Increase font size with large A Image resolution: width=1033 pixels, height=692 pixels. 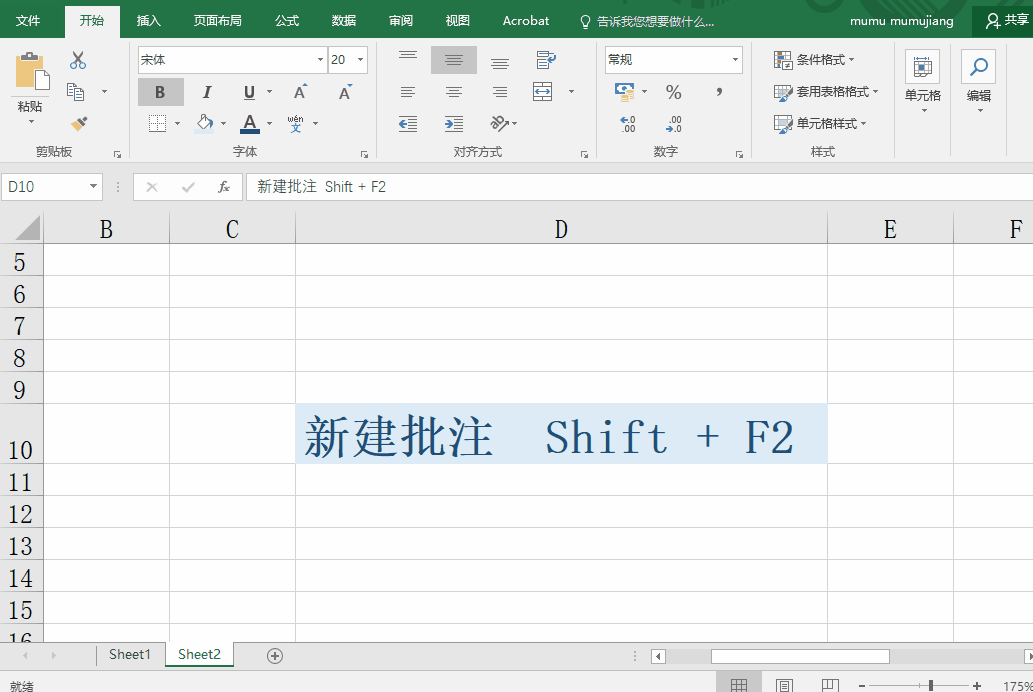tap(300, 92)
